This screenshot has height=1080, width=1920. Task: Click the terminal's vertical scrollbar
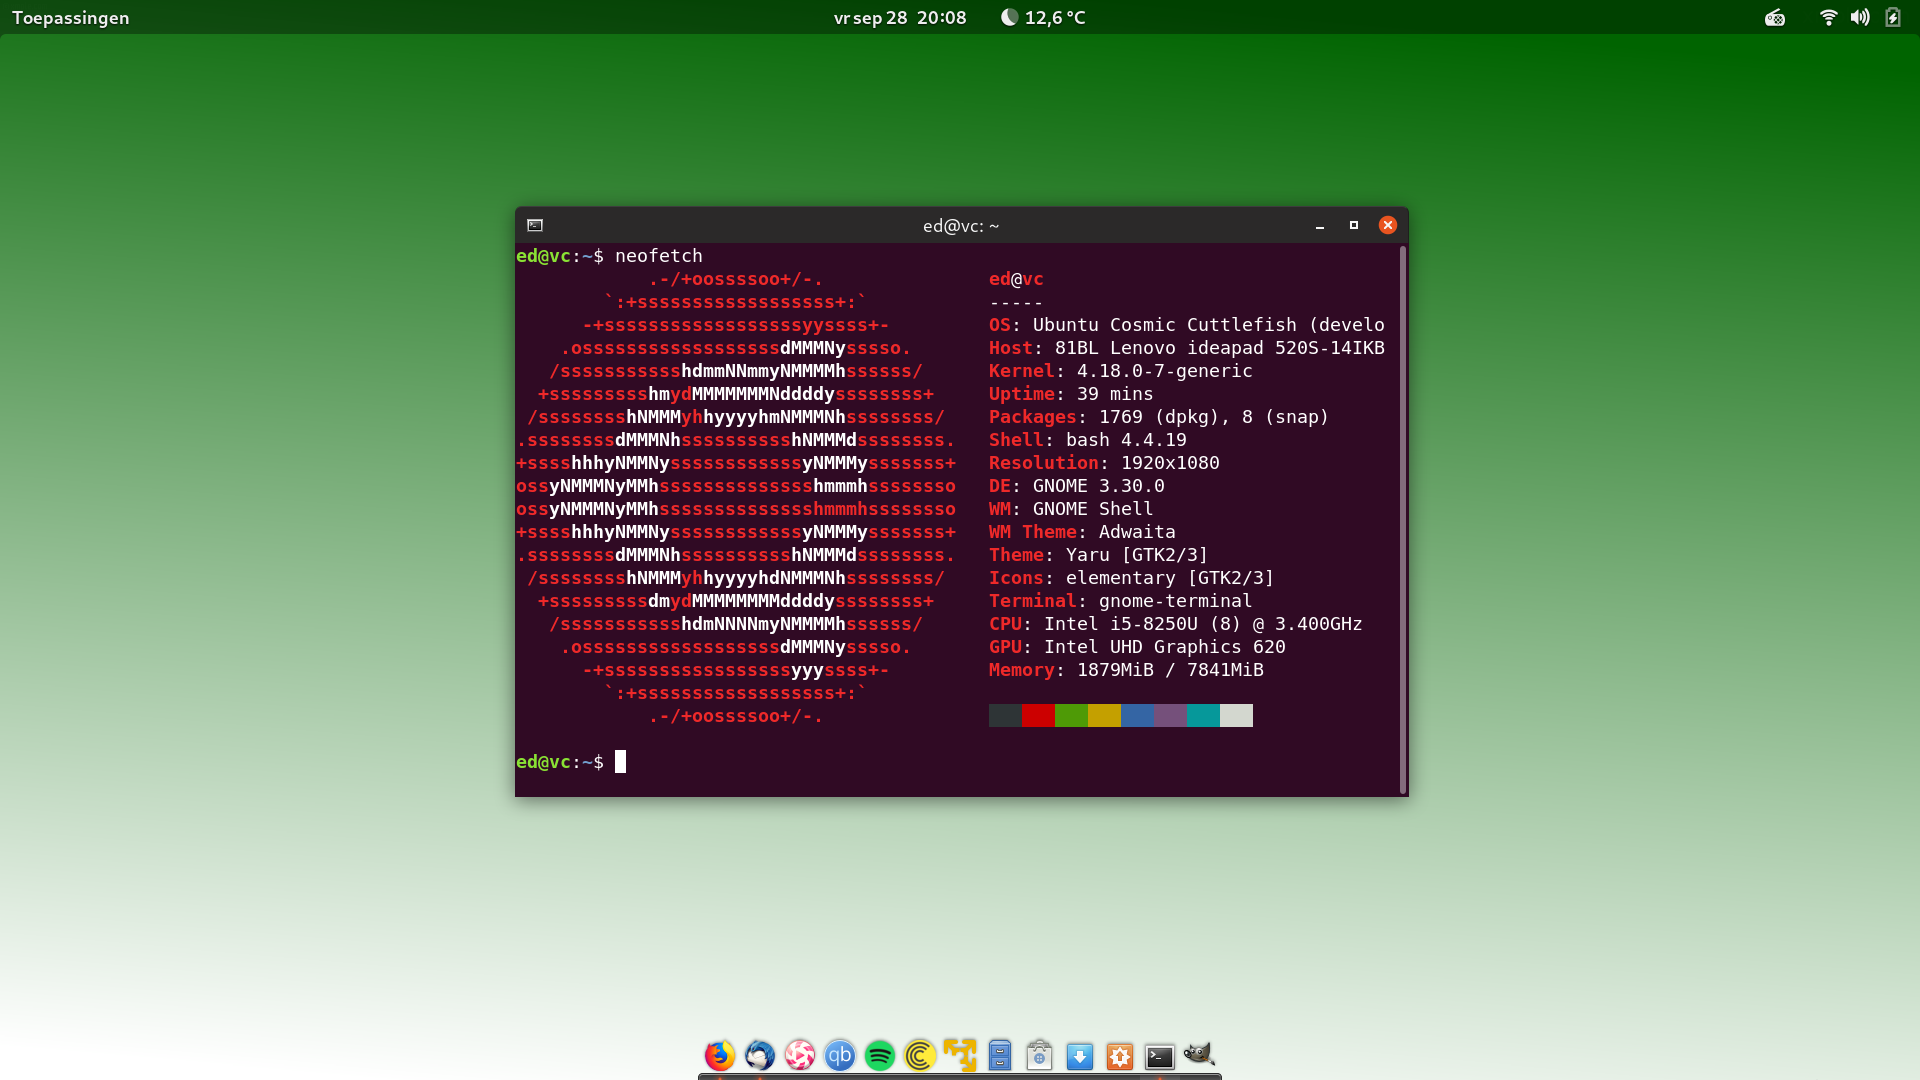[x=1403, y=520]
